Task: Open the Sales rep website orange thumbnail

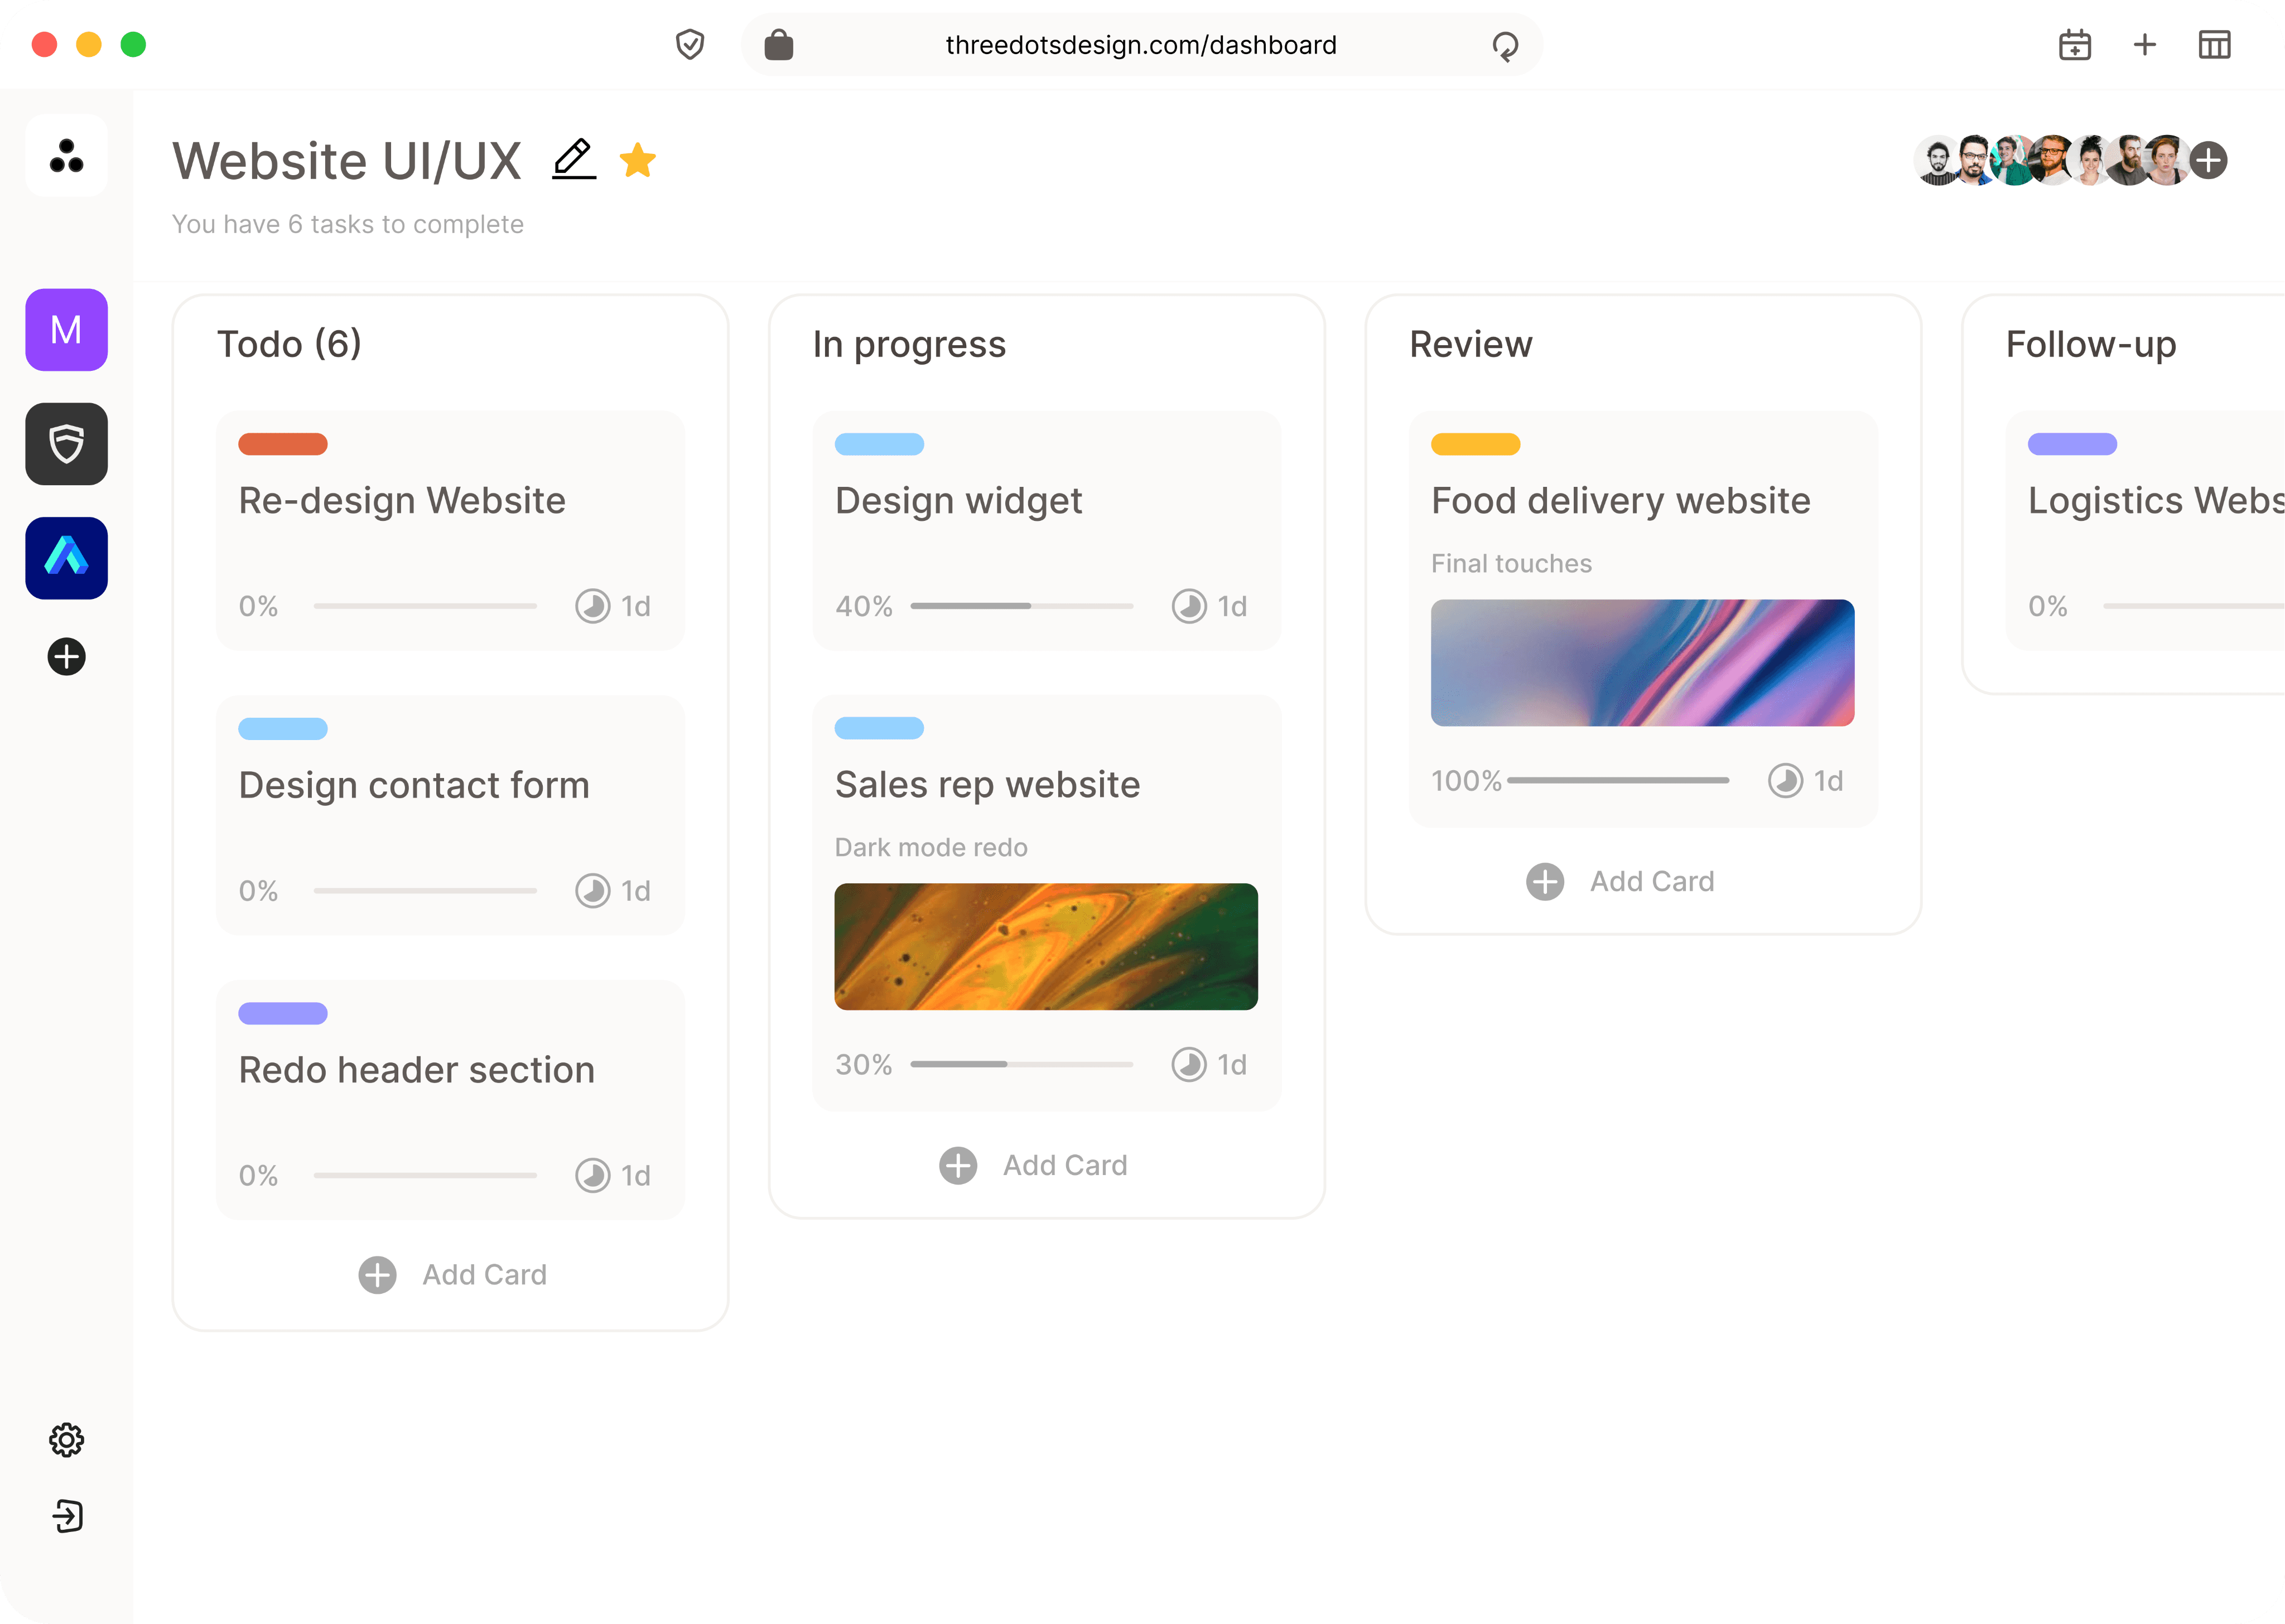Action: click(1046, 946)
